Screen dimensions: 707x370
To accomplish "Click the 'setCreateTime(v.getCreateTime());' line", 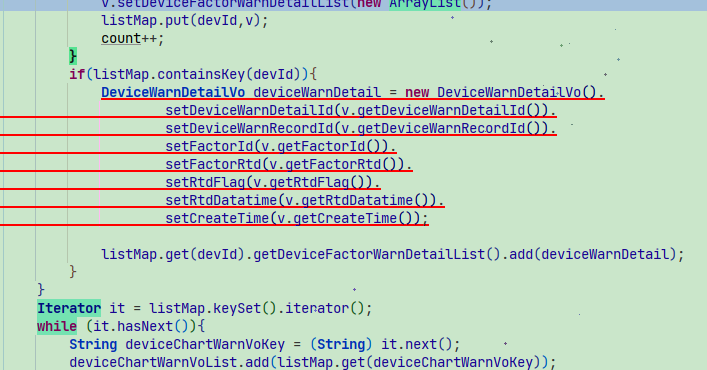I will coord(297,219).
